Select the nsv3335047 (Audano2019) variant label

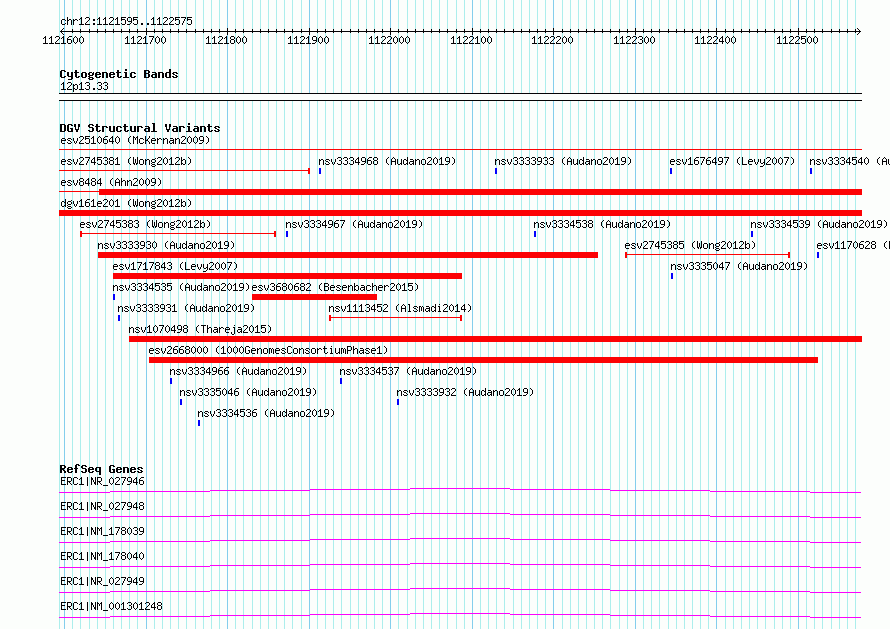[739, 266]
